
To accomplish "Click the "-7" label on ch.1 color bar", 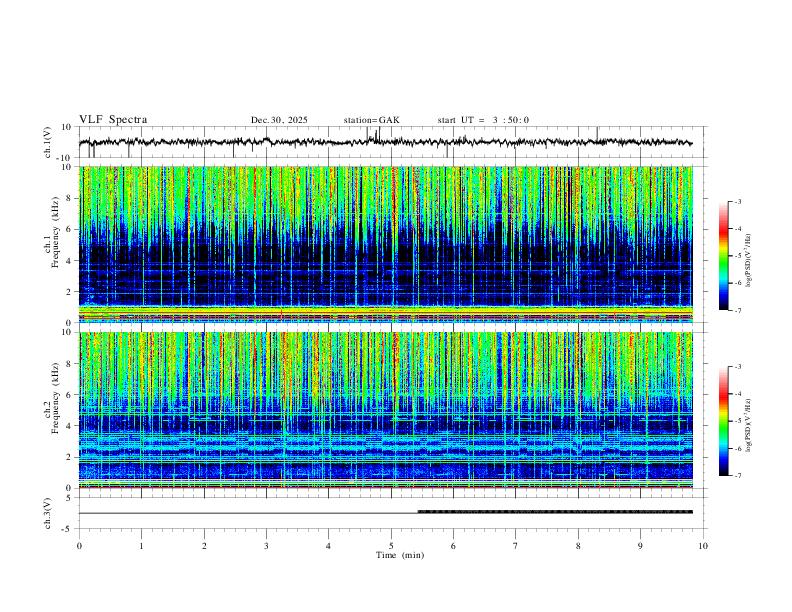I will pyautogui.click(x=738, y=310).
